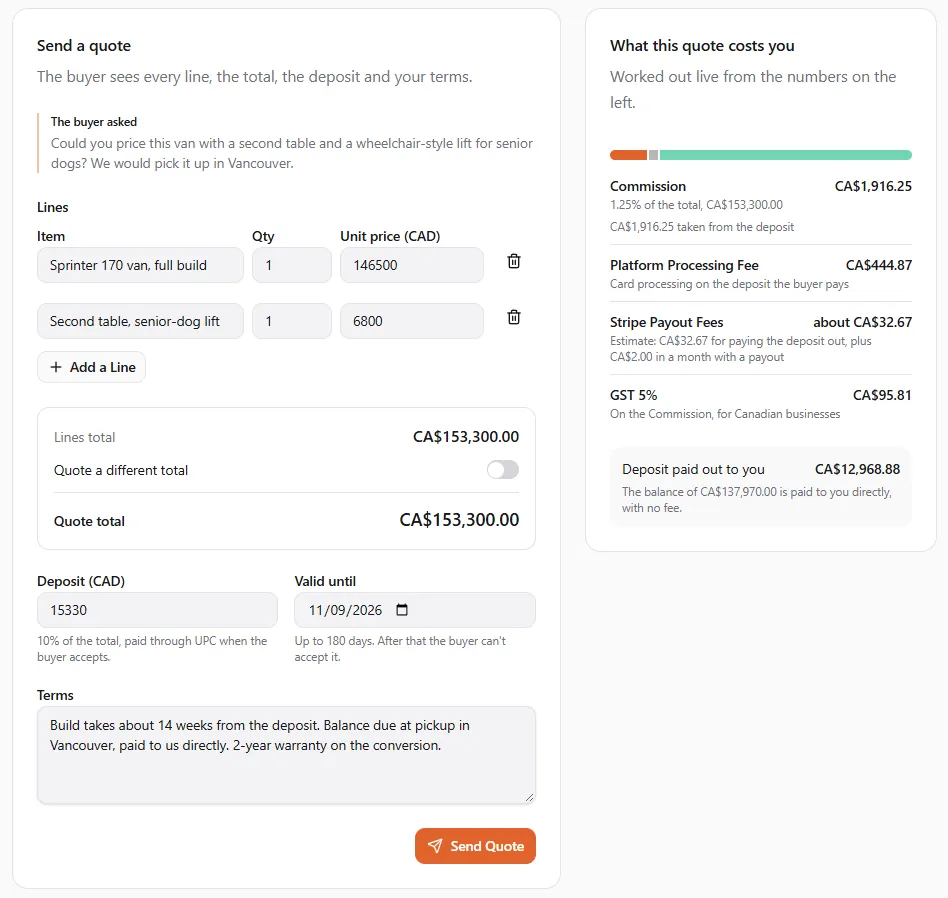Click the bold Quote total CA$153,300.00 amount

[x=459, y=520]
